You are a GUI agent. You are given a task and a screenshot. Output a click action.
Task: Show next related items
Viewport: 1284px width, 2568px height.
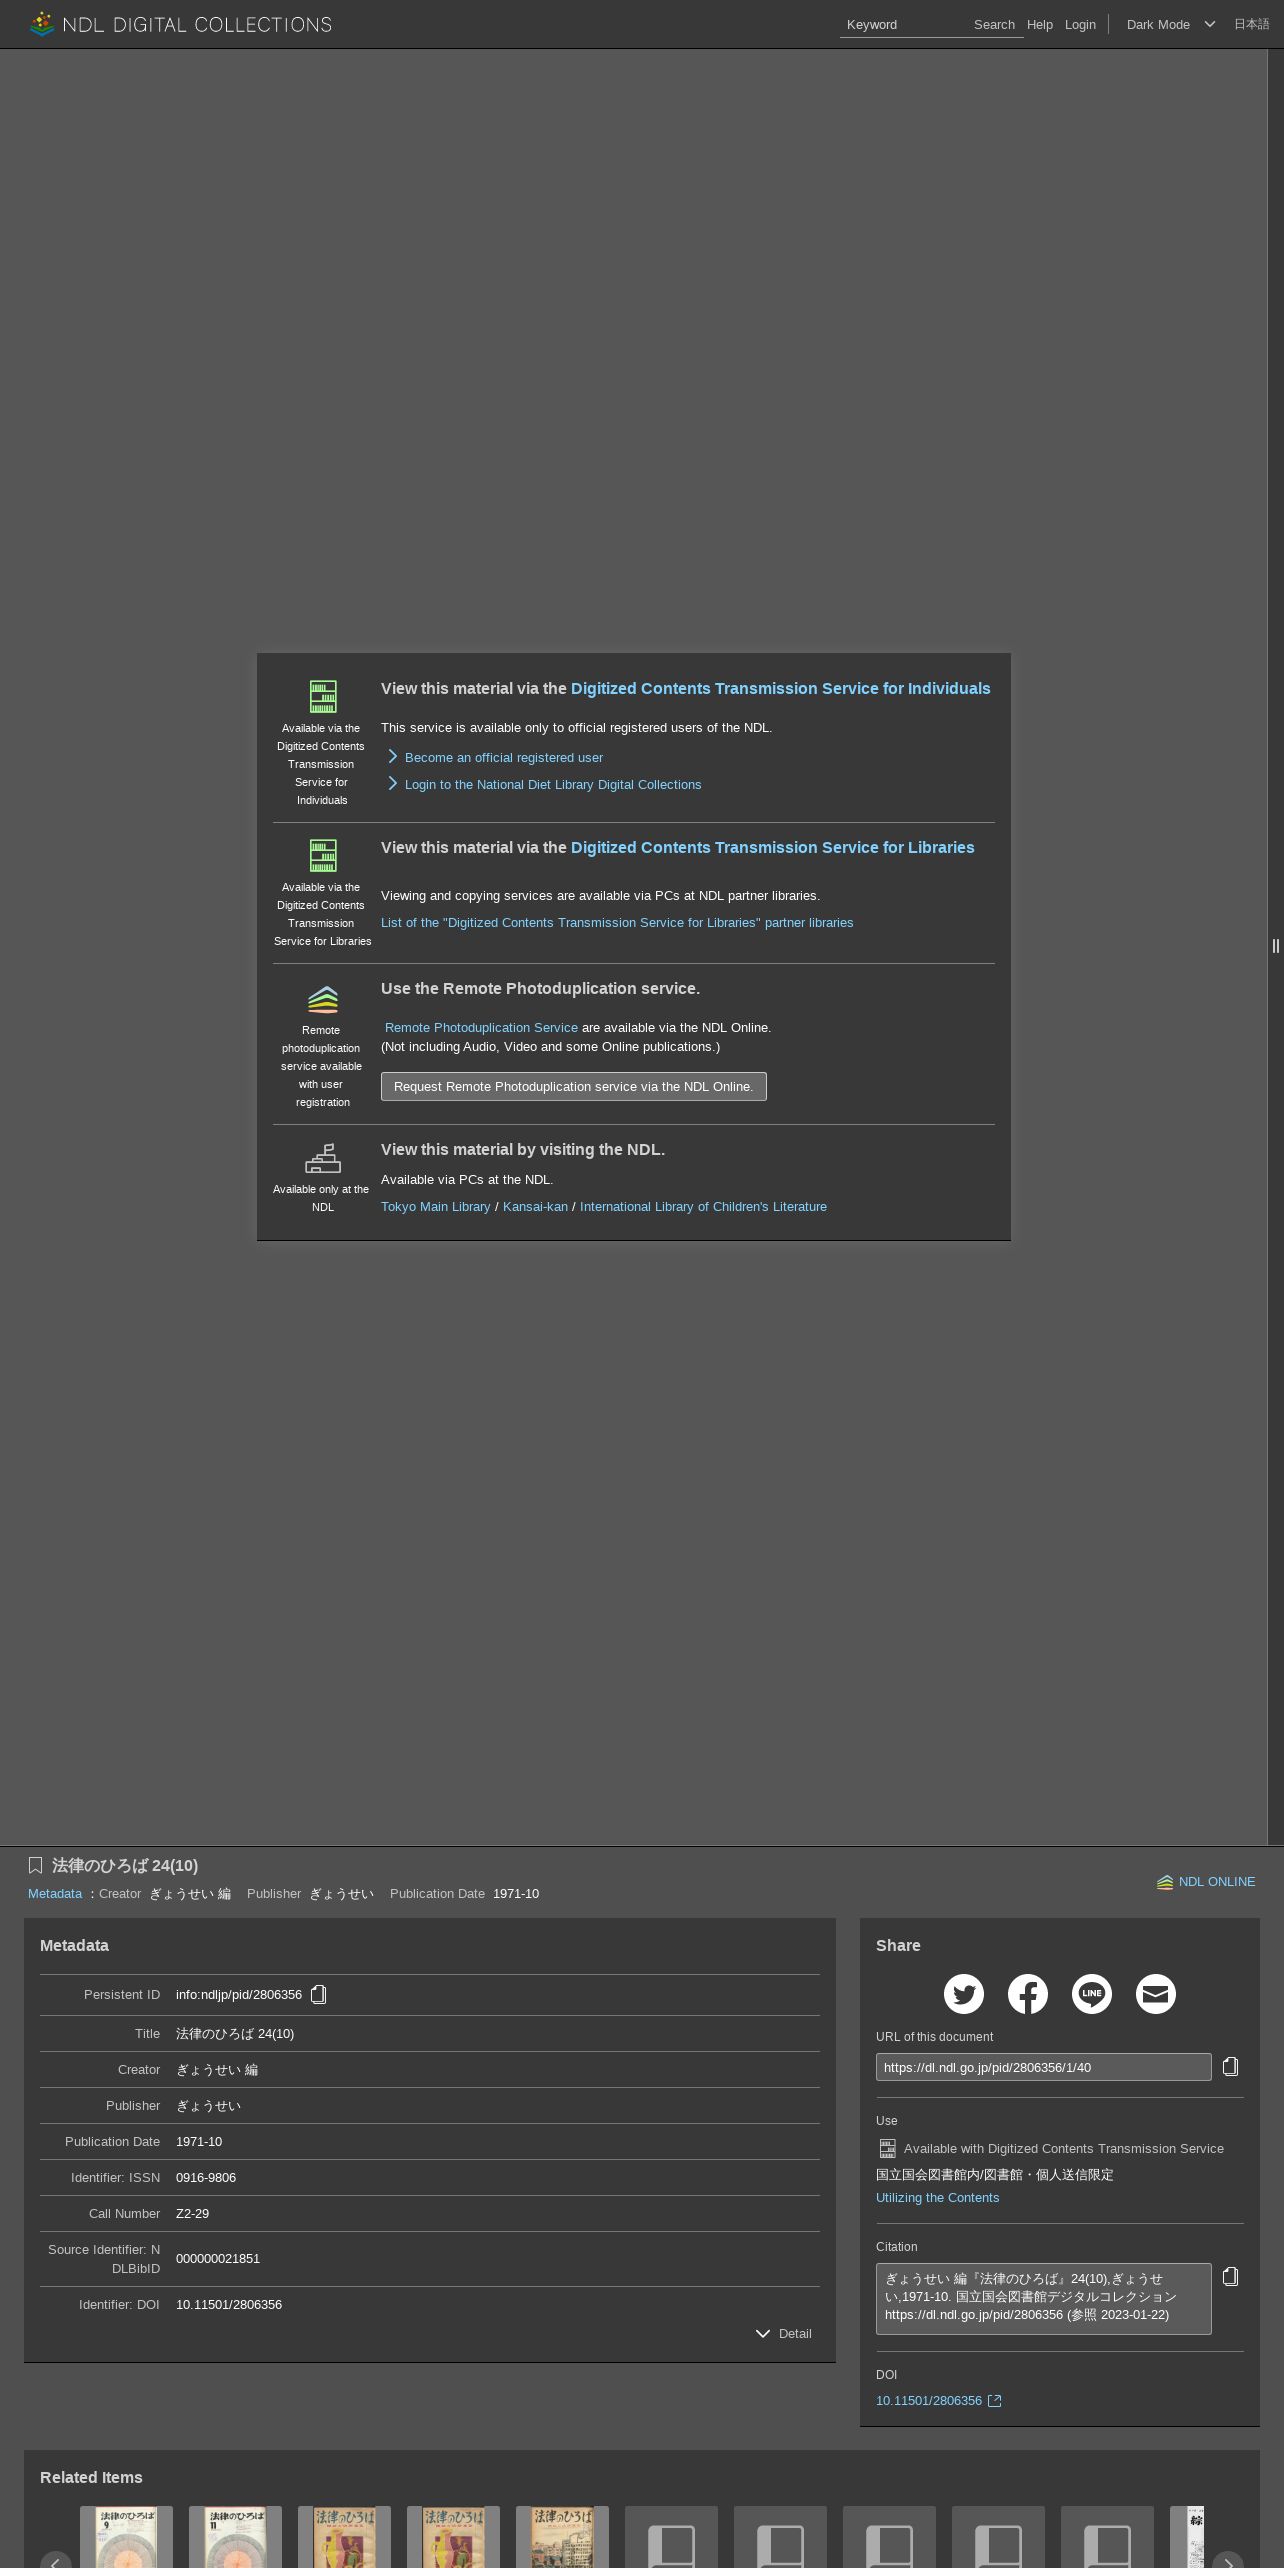click(1228, 2560)
